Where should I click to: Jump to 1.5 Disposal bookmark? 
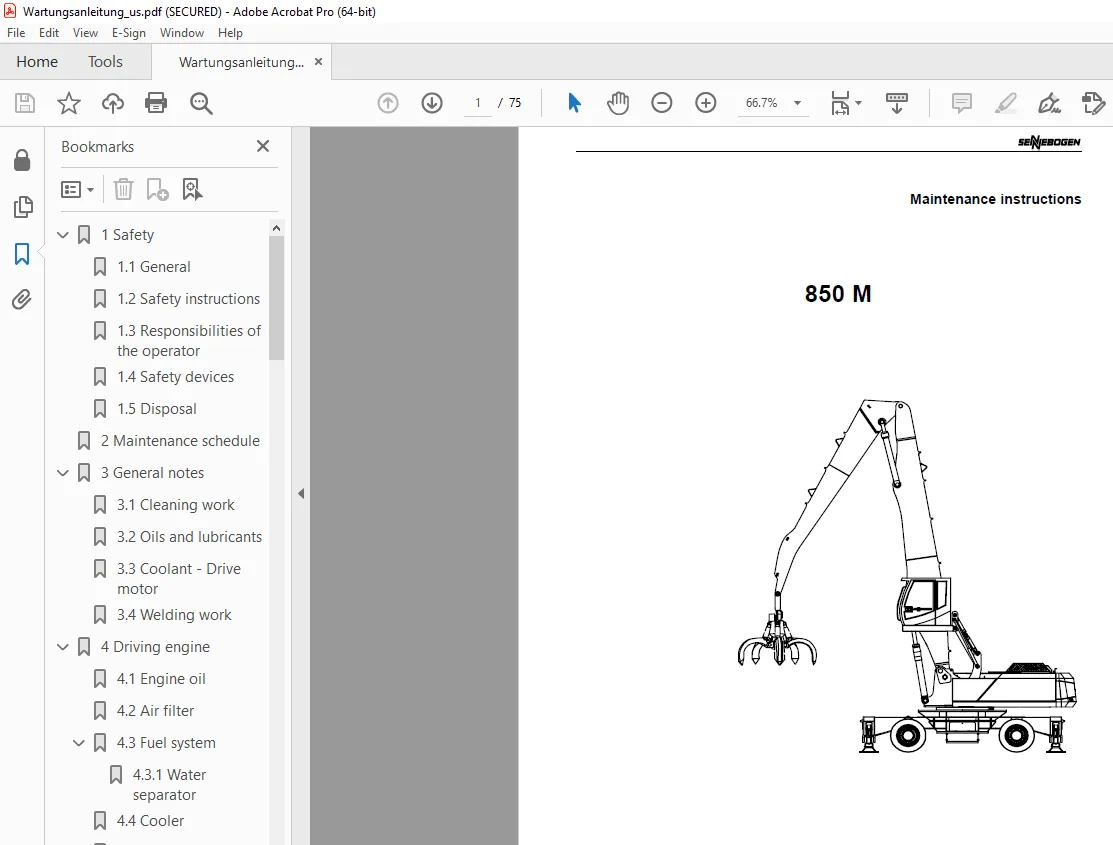coord(156,409)
